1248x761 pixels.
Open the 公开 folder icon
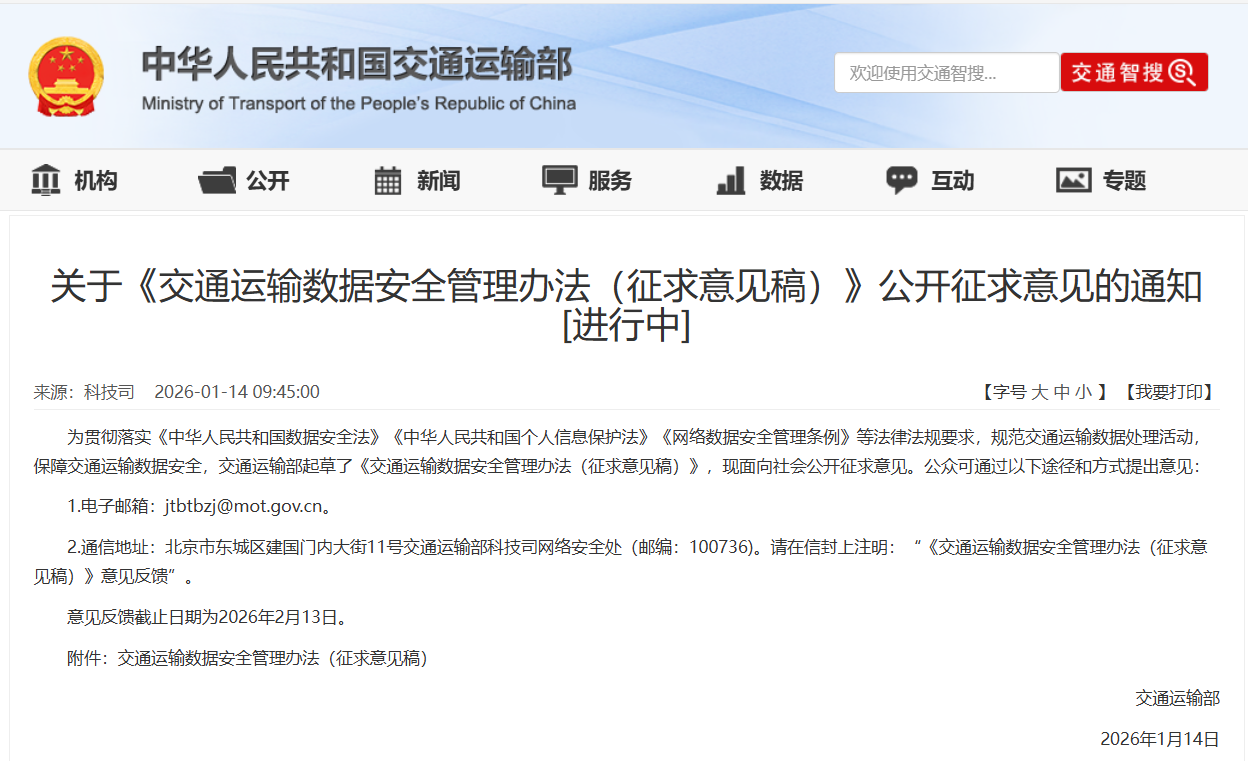pos(217,179)
